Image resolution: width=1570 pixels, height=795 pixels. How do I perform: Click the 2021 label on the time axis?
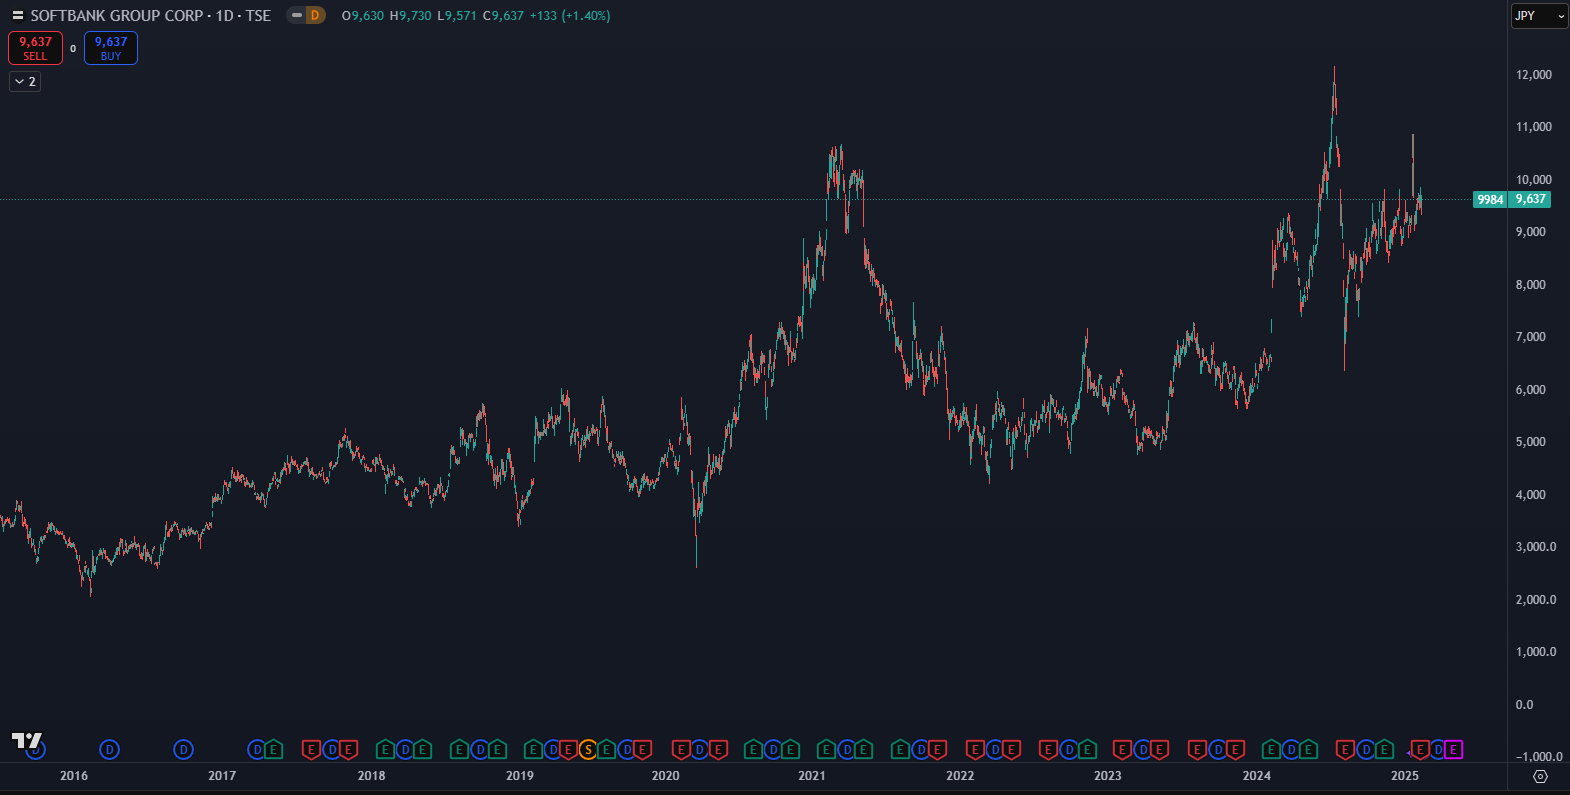coord(812,776)
